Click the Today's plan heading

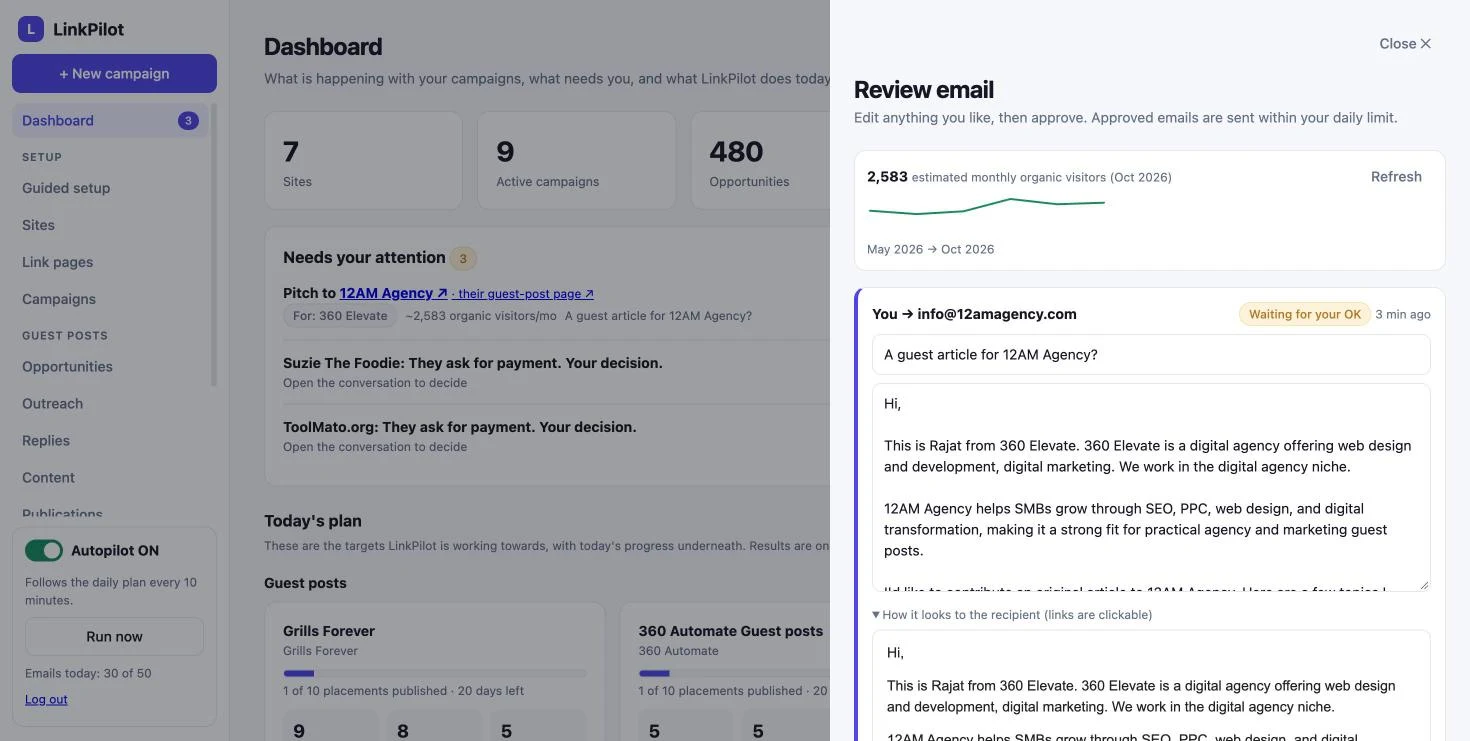pos(313,521)
